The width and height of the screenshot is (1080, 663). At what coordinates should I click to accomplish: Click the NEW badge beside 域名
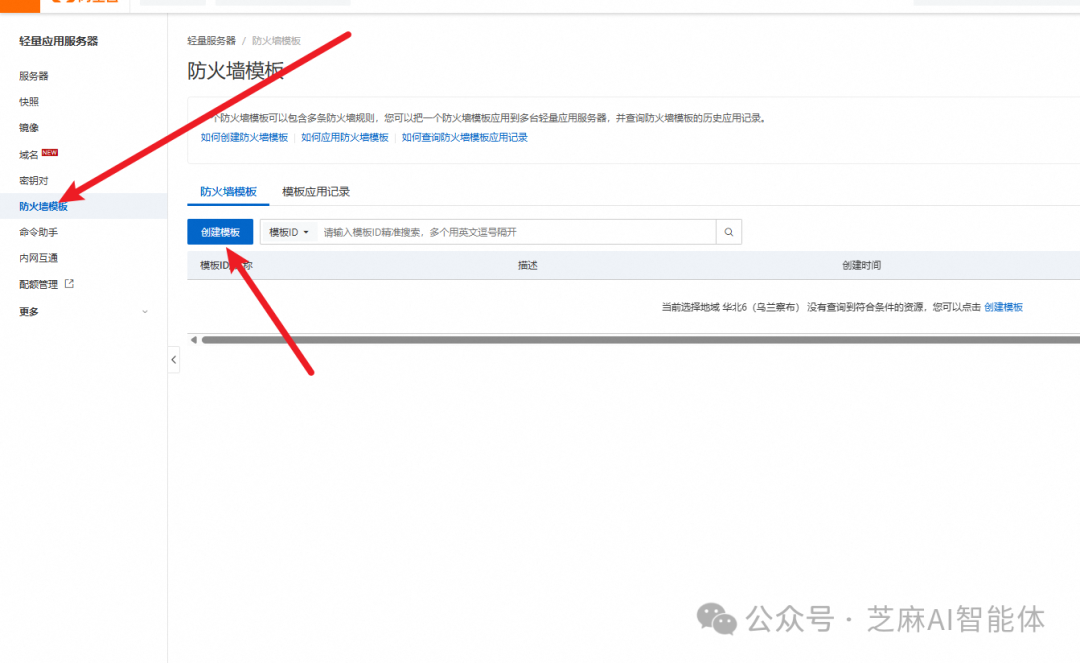[x=50, y=153]
